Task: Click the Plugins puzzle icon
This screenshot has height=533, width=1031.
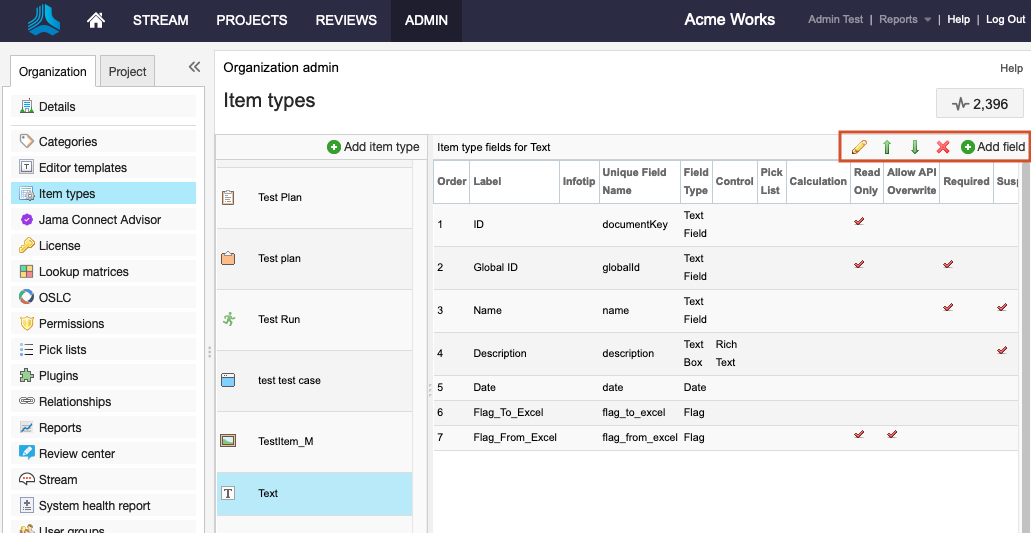Action: coord(26,375)
